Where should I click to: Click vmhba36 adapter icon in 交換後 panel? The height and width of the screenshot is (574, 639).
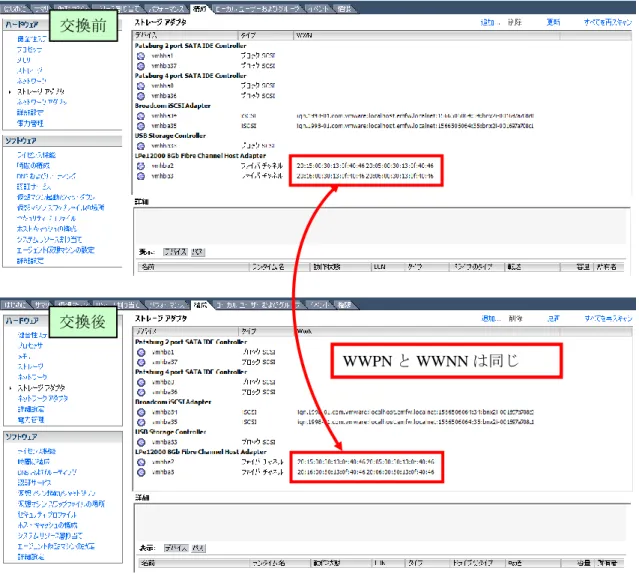pos(141,392)
